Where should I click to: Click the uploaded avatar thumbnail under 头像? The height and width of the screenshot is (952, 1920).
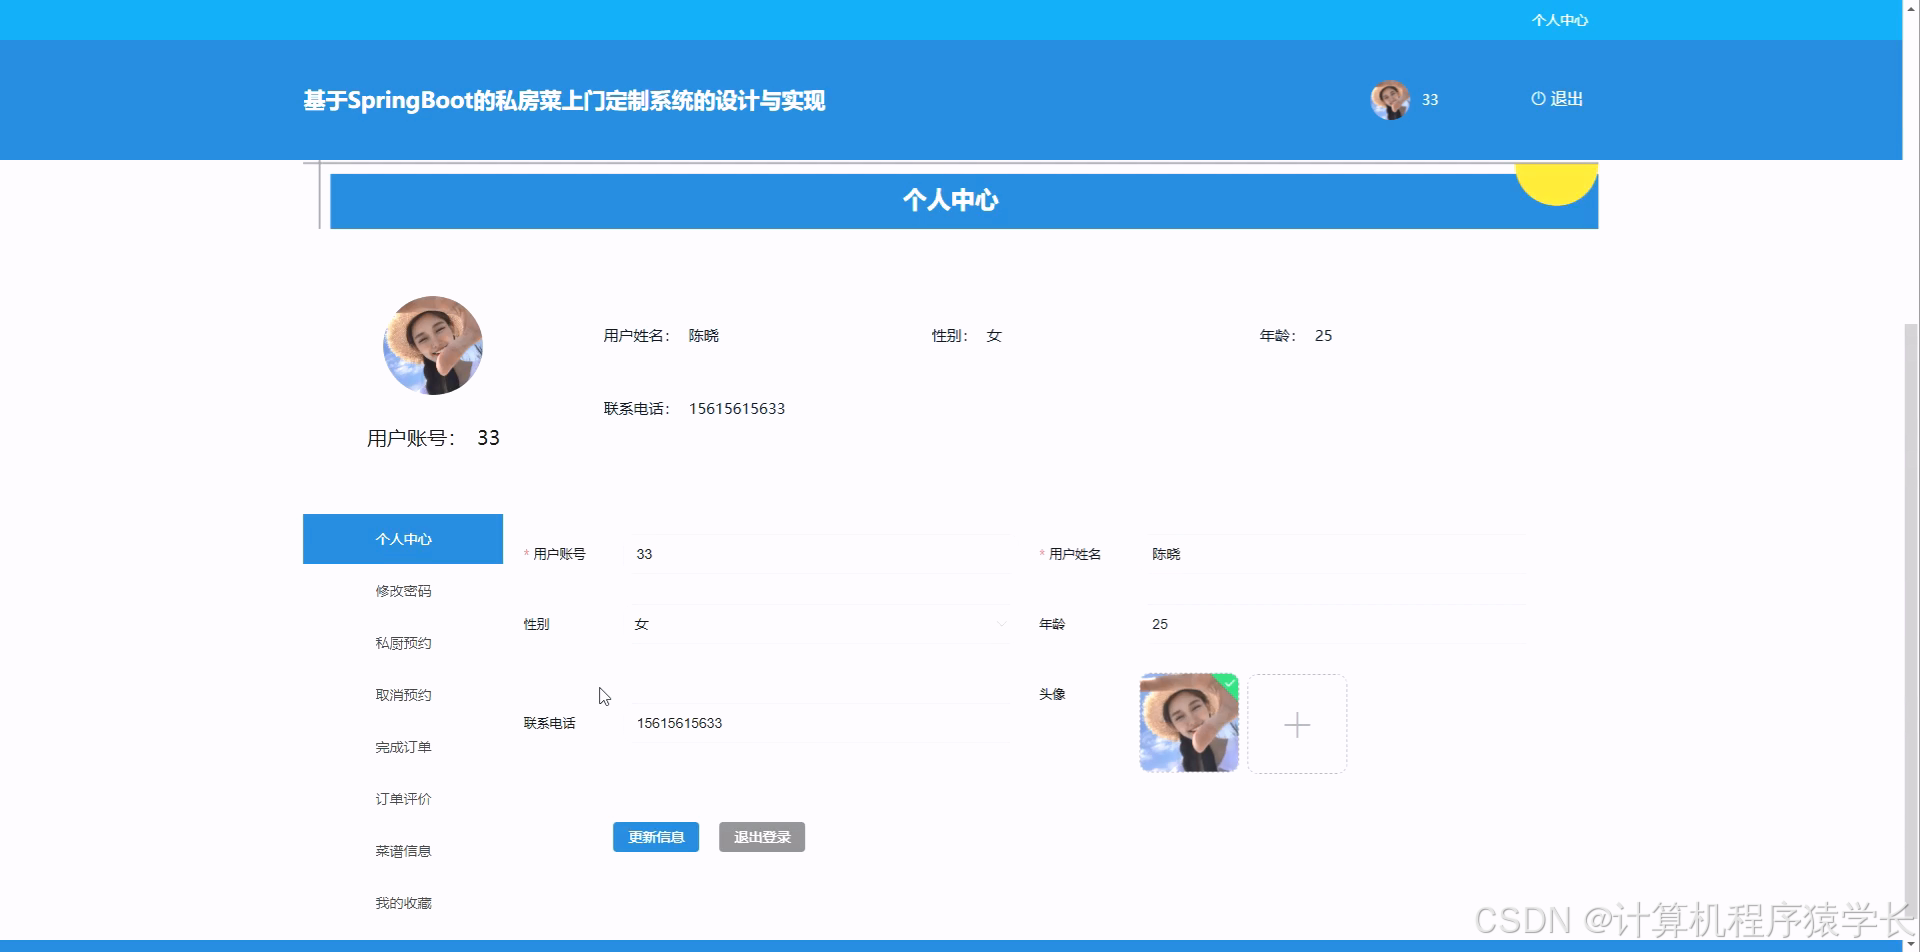pyautogui.click(x=1187, y=723)
